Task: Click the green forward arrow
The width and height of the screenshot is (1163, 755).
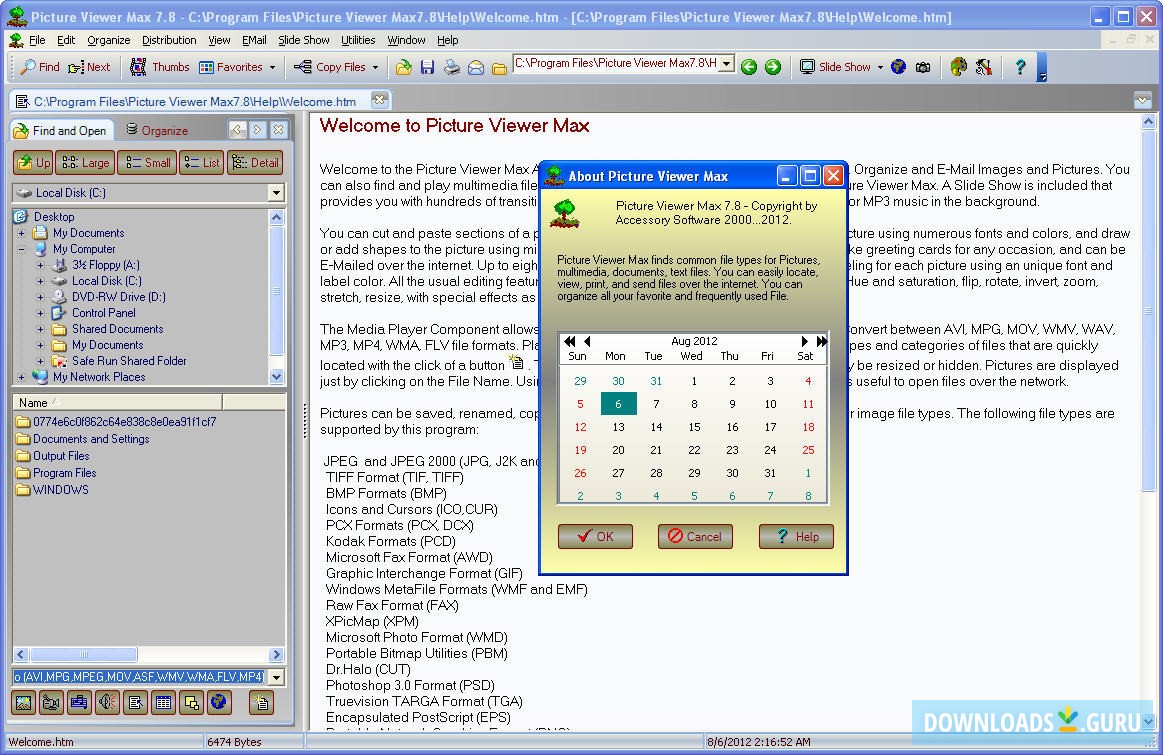Action: click(773, 67)
